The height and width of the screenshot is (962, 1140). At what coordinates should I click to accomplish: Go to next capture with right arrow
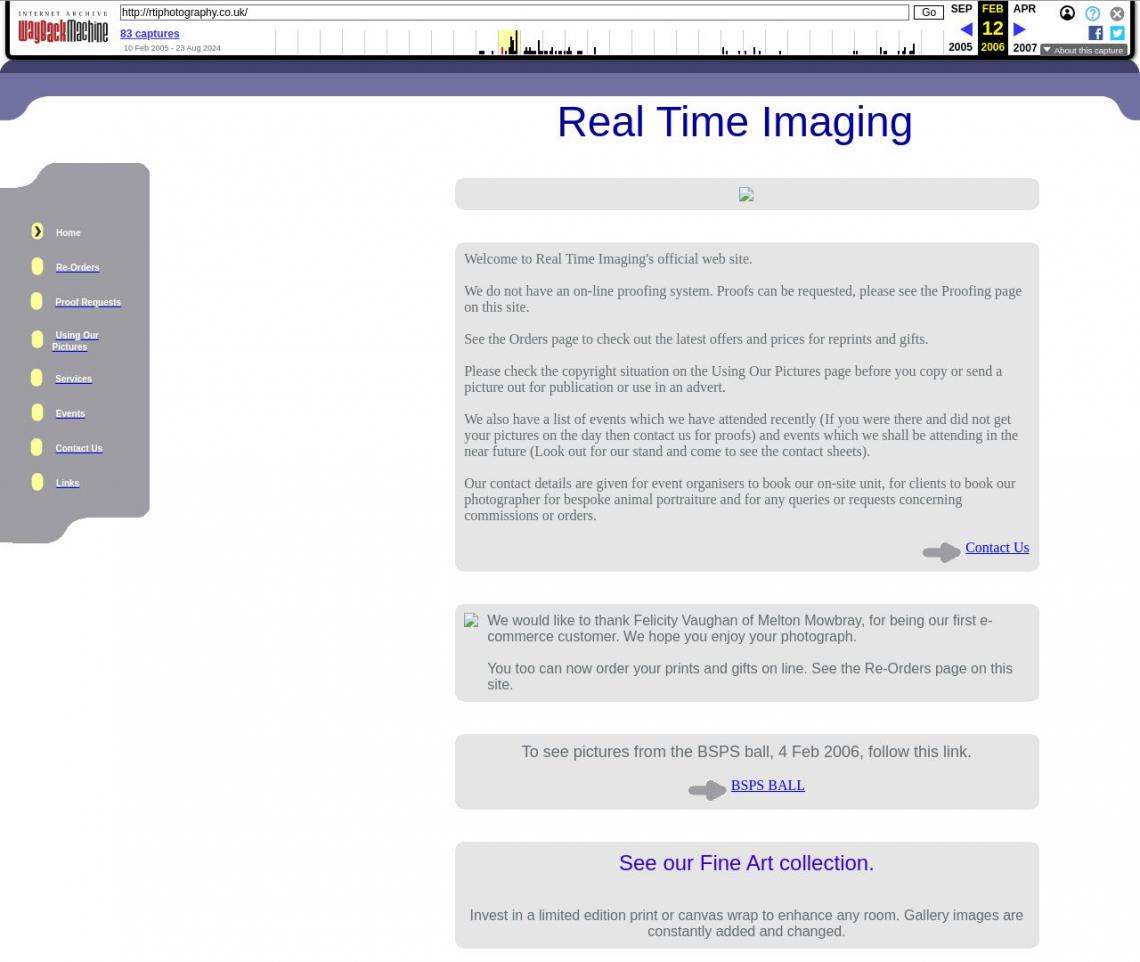pos(1019,29)
